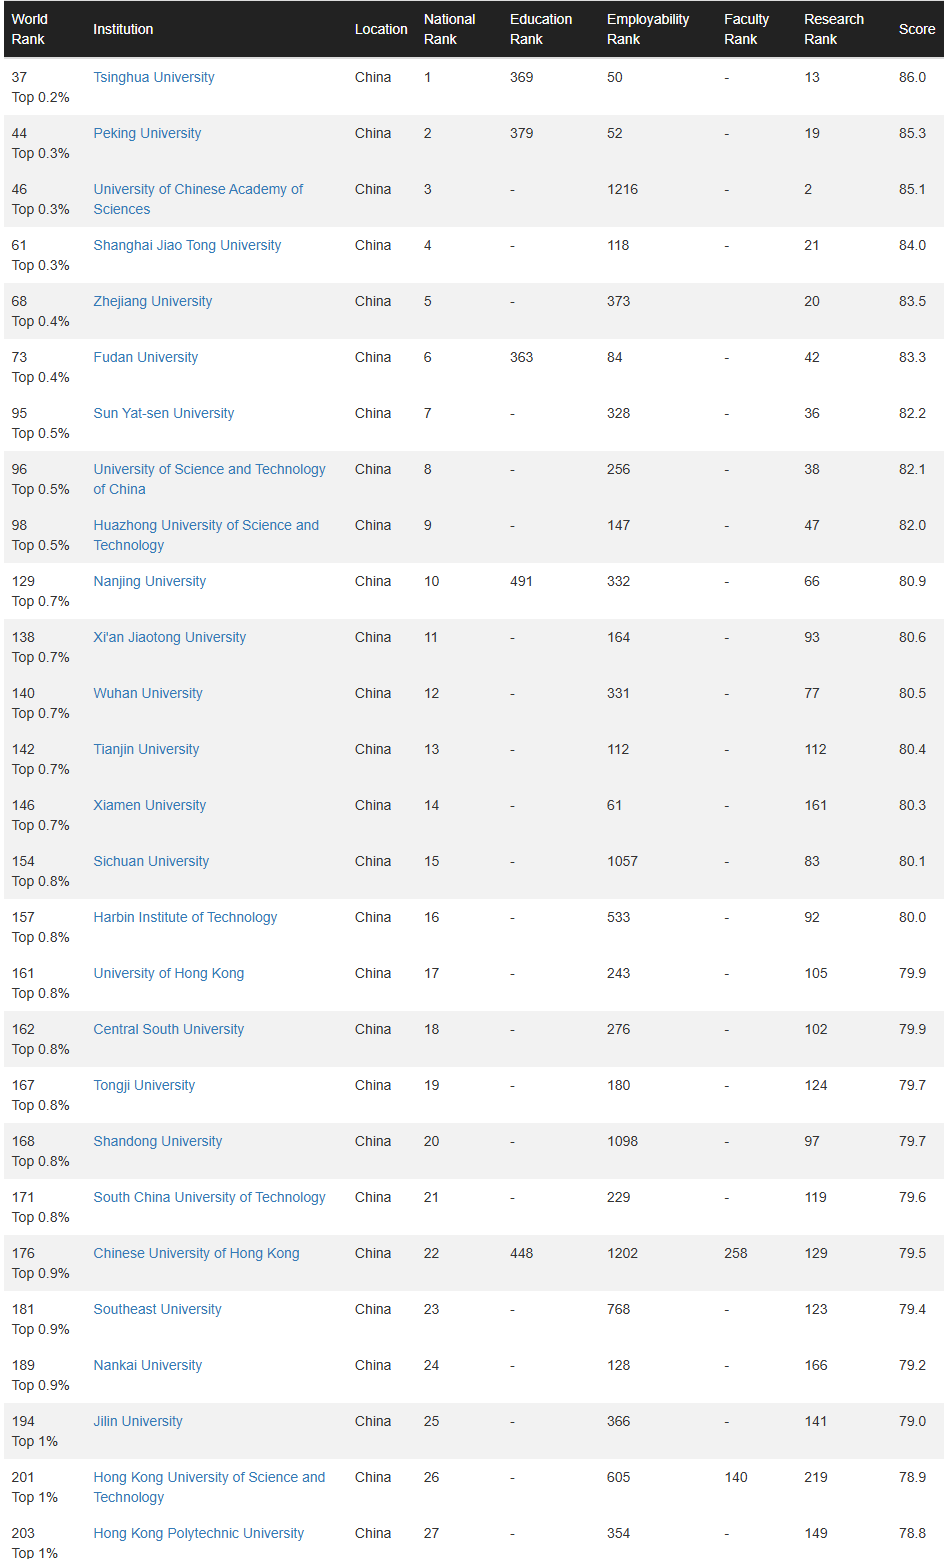
Task: Click Sun Yat-sen University link
Action: [x=163, y=413]
